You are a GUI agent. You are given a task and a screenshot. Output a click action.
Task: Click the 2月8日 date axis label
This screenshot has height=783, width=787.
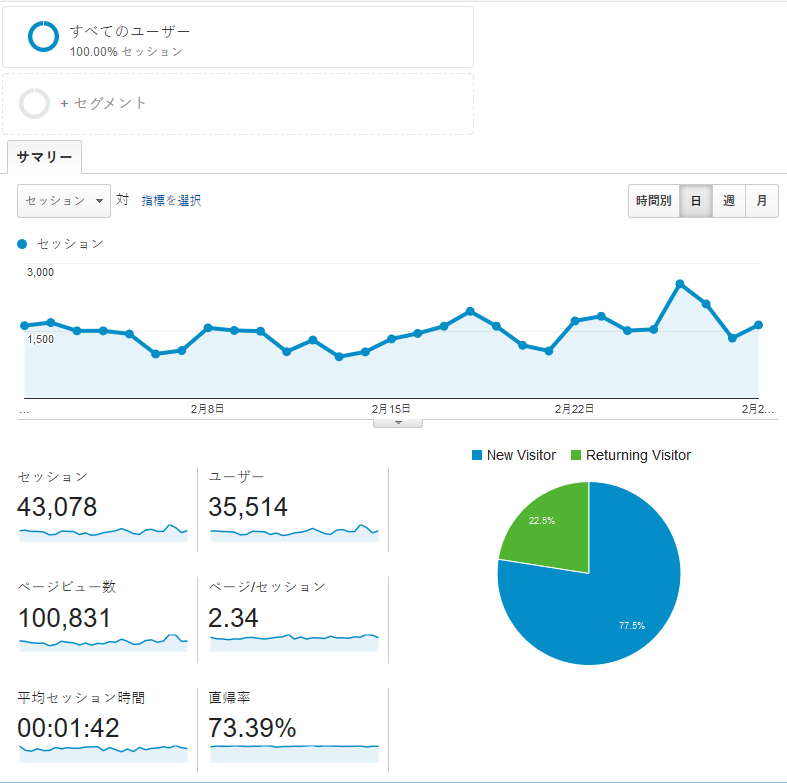pos(207,409)
